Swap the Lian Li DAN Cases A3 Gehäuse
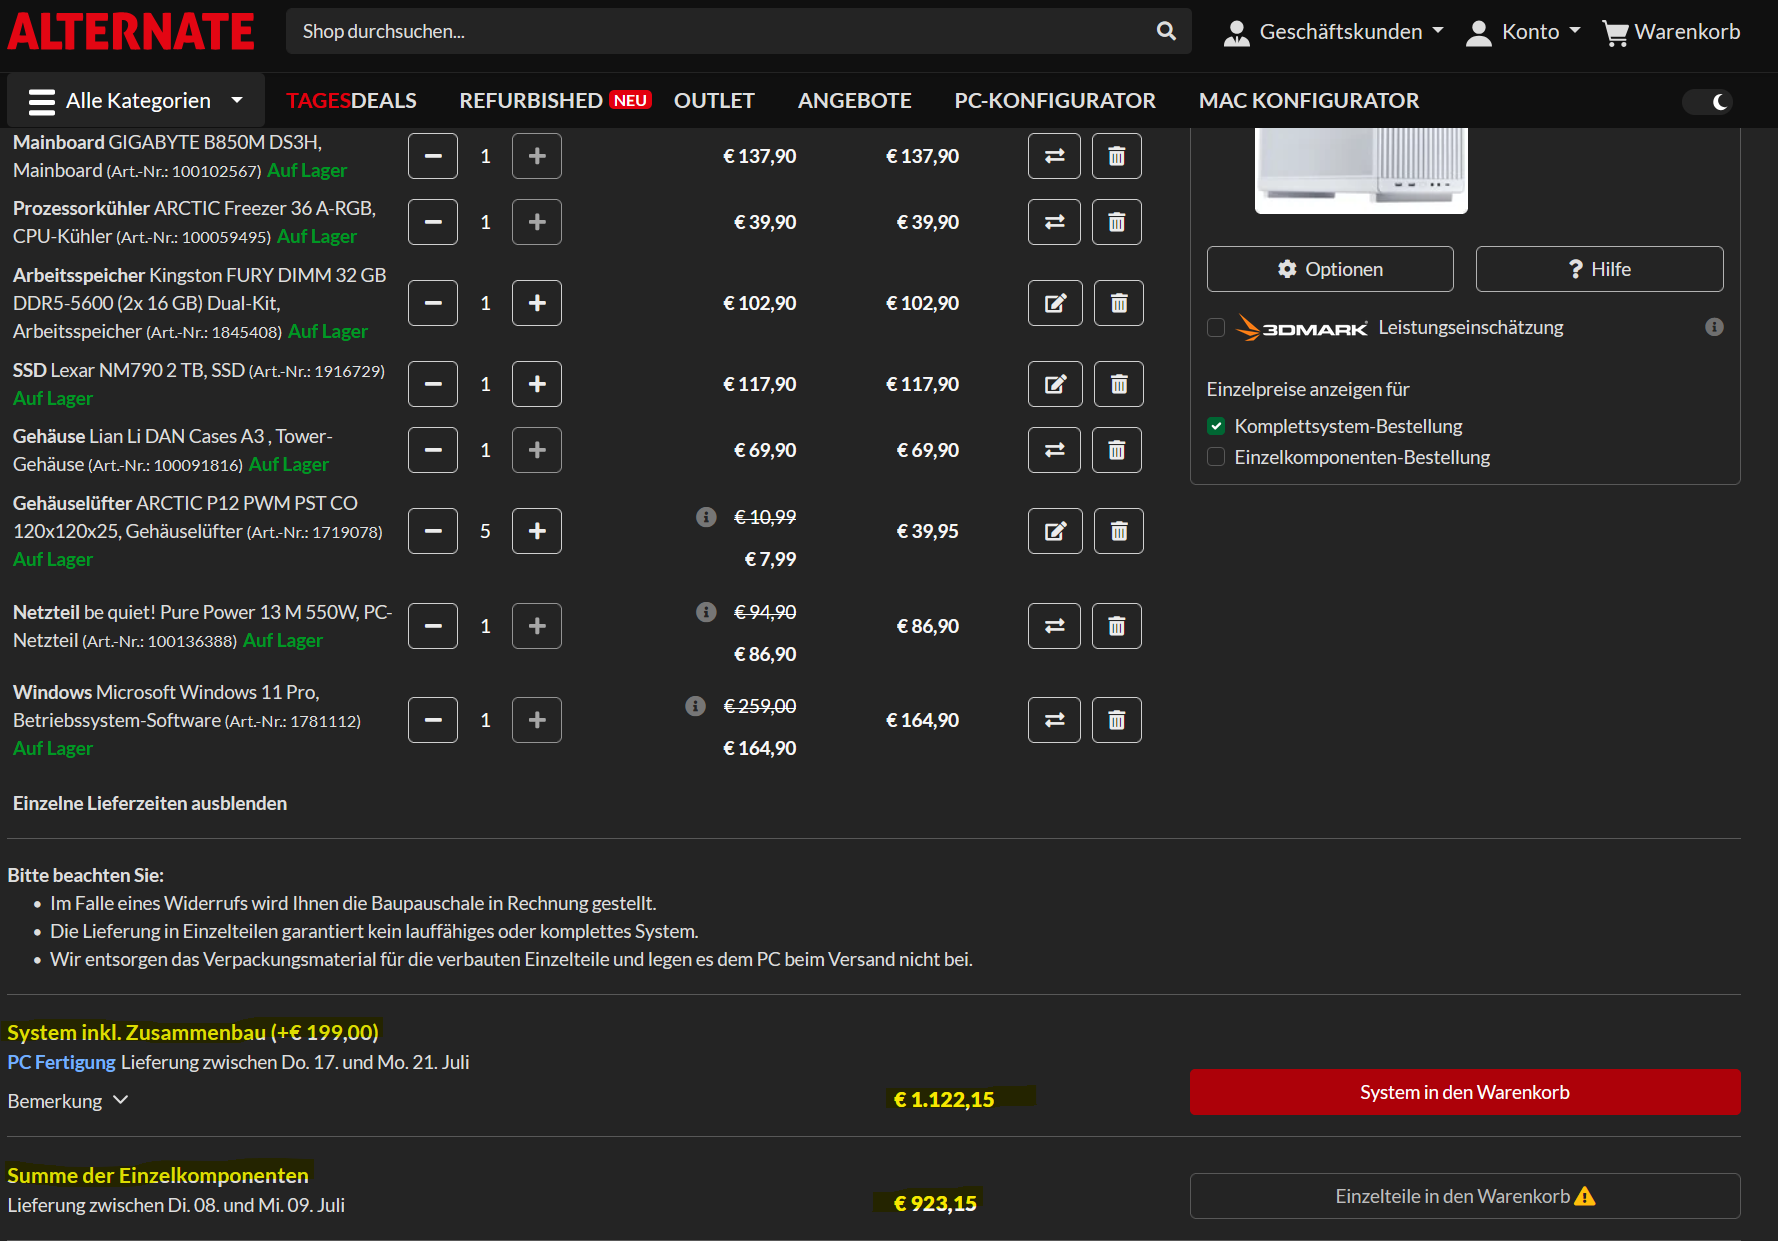1778x1241 pixels. click(x=1054, y=450)
